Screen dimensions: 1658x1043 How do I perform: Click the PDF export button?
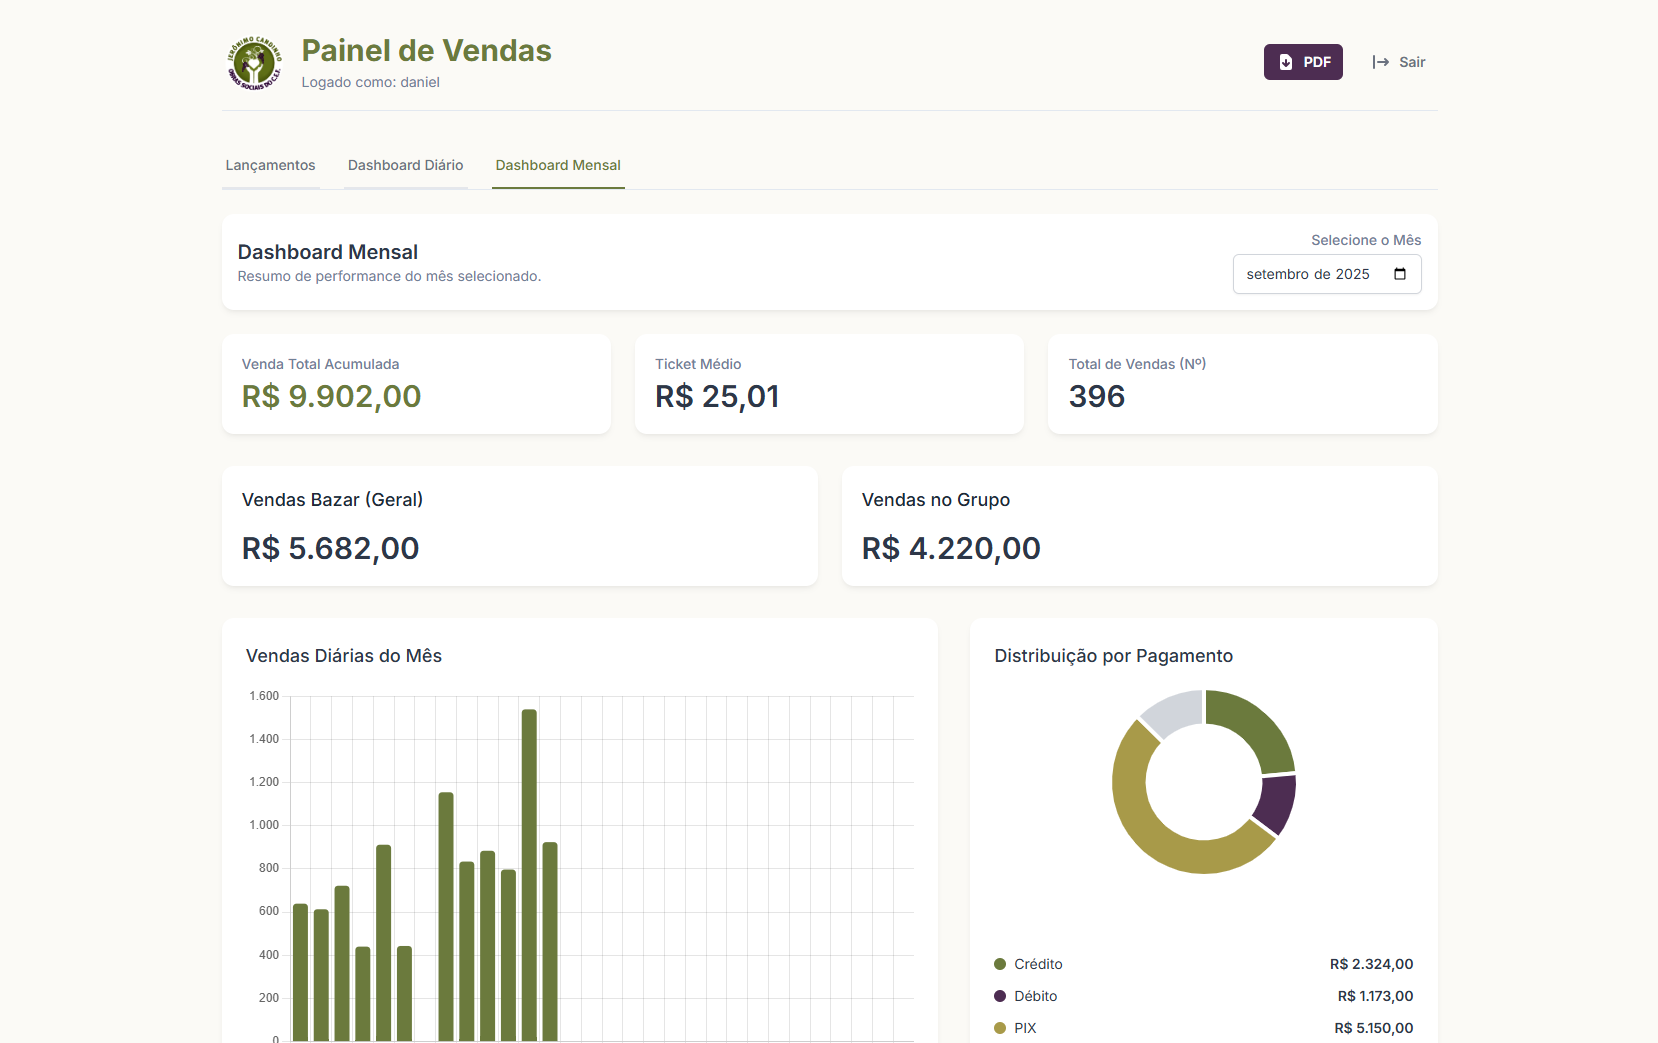1303,61
